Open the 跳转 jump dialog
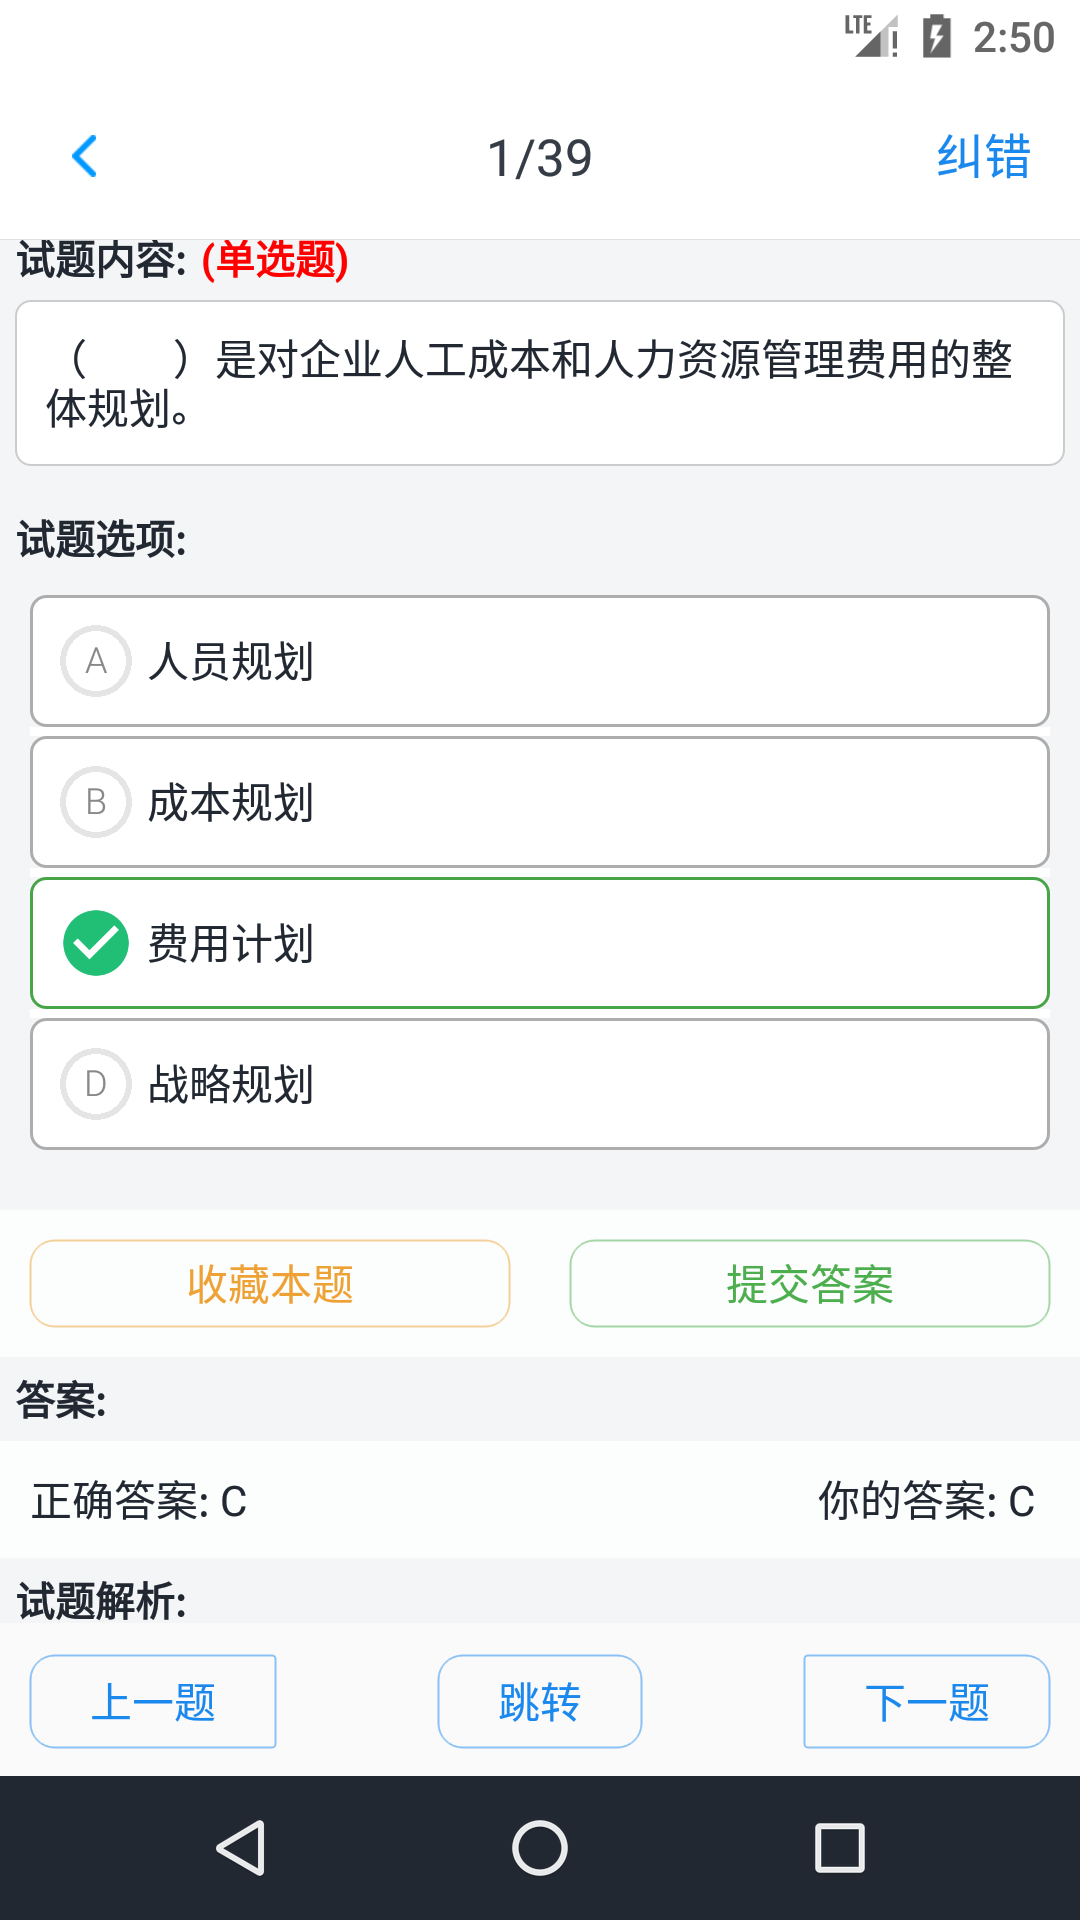The width and height of the screenshot is (1080, 1920). click(540, 1701)
